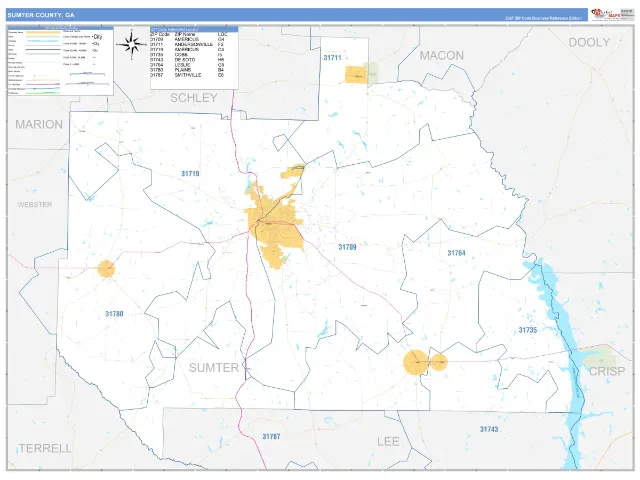Image resolution: width=640 pixels, height=480 pixels.
Task: Click ZIP code label 31787 on map
Action: 271,437
